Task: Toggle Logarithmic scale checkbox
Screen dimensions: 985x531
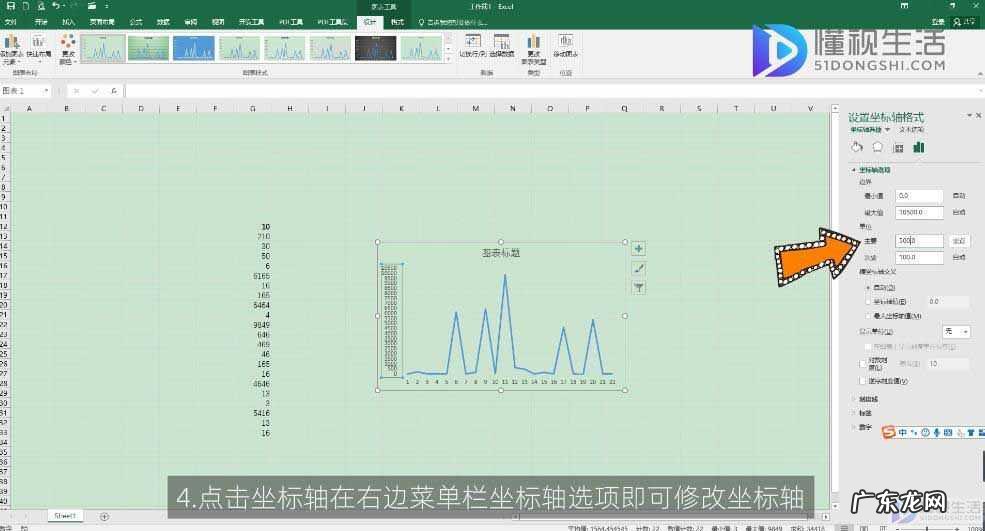Action: point(863,363)
